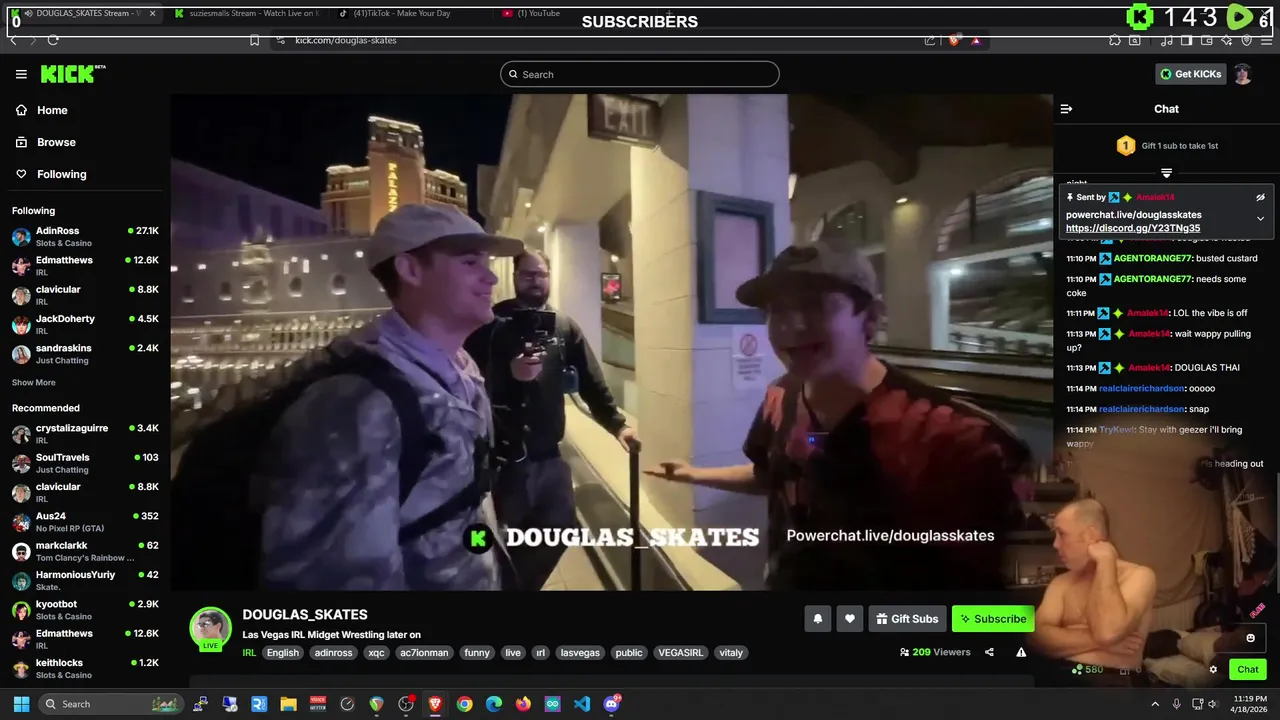Viewport: 1280px width, 720px height.
Task: Open the user profile avatar menu
Action: click(1242, 74)
